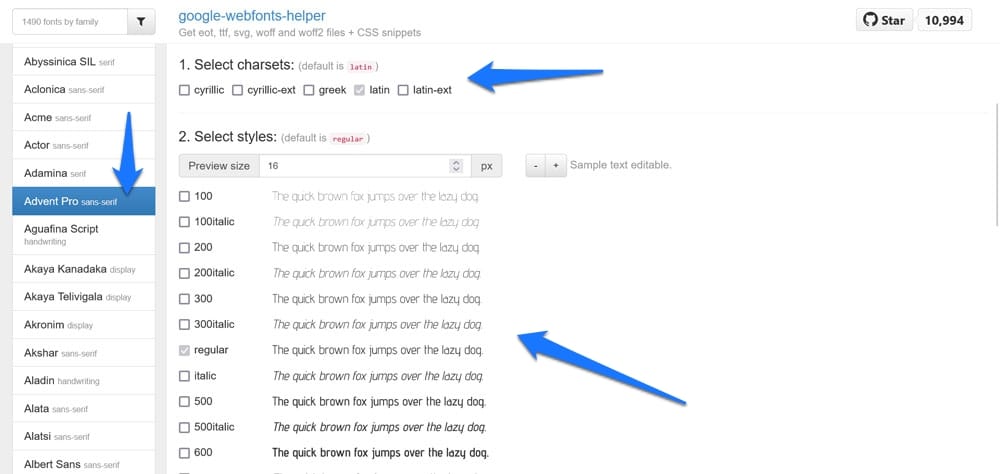
Task: Select the 500 weight style checkbox
Action: (x=184, y=402)
